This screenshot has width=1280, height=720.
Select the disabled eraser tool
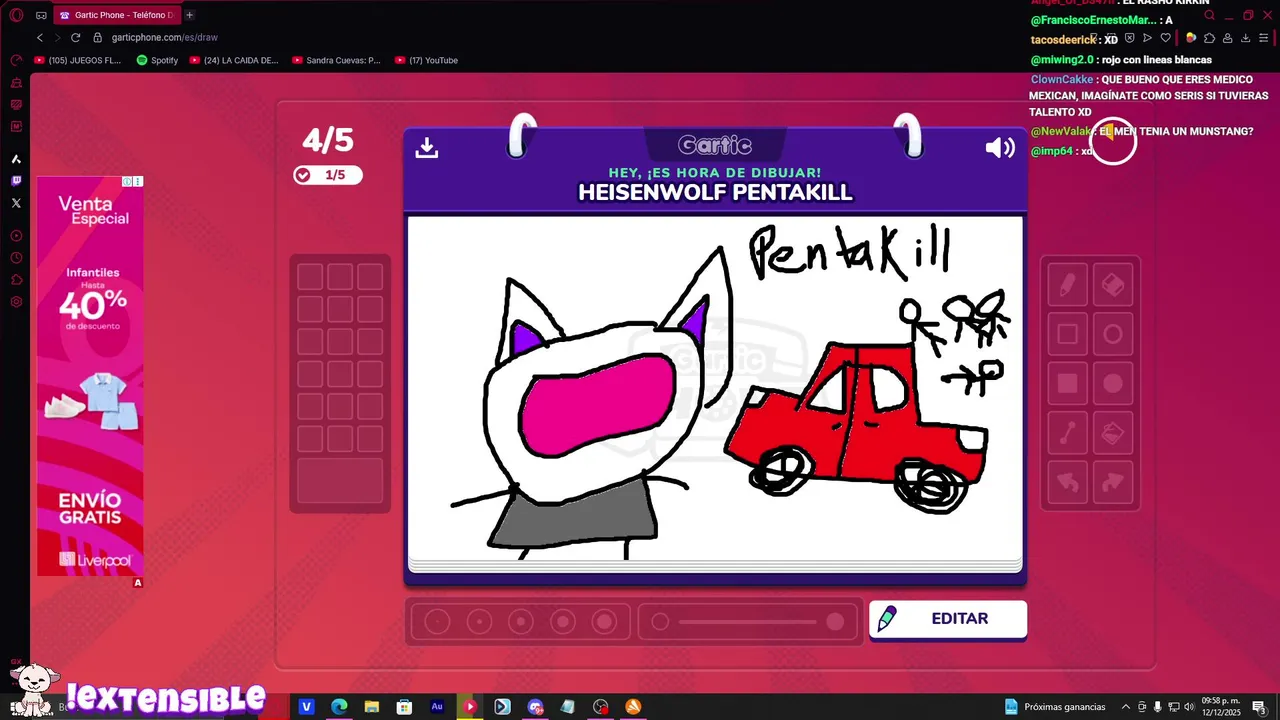coord(1113,286)
